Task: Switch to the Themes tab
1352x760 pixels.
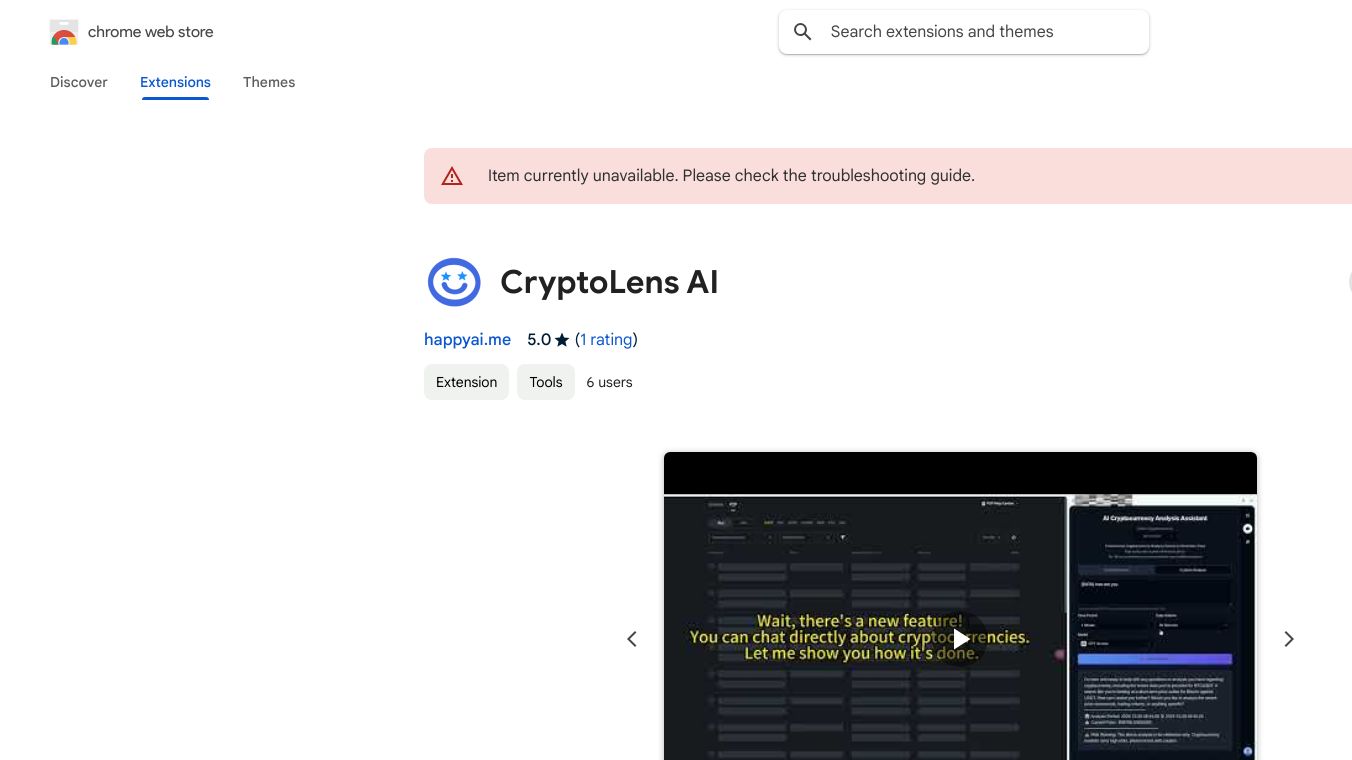Action: pos(269,82)
